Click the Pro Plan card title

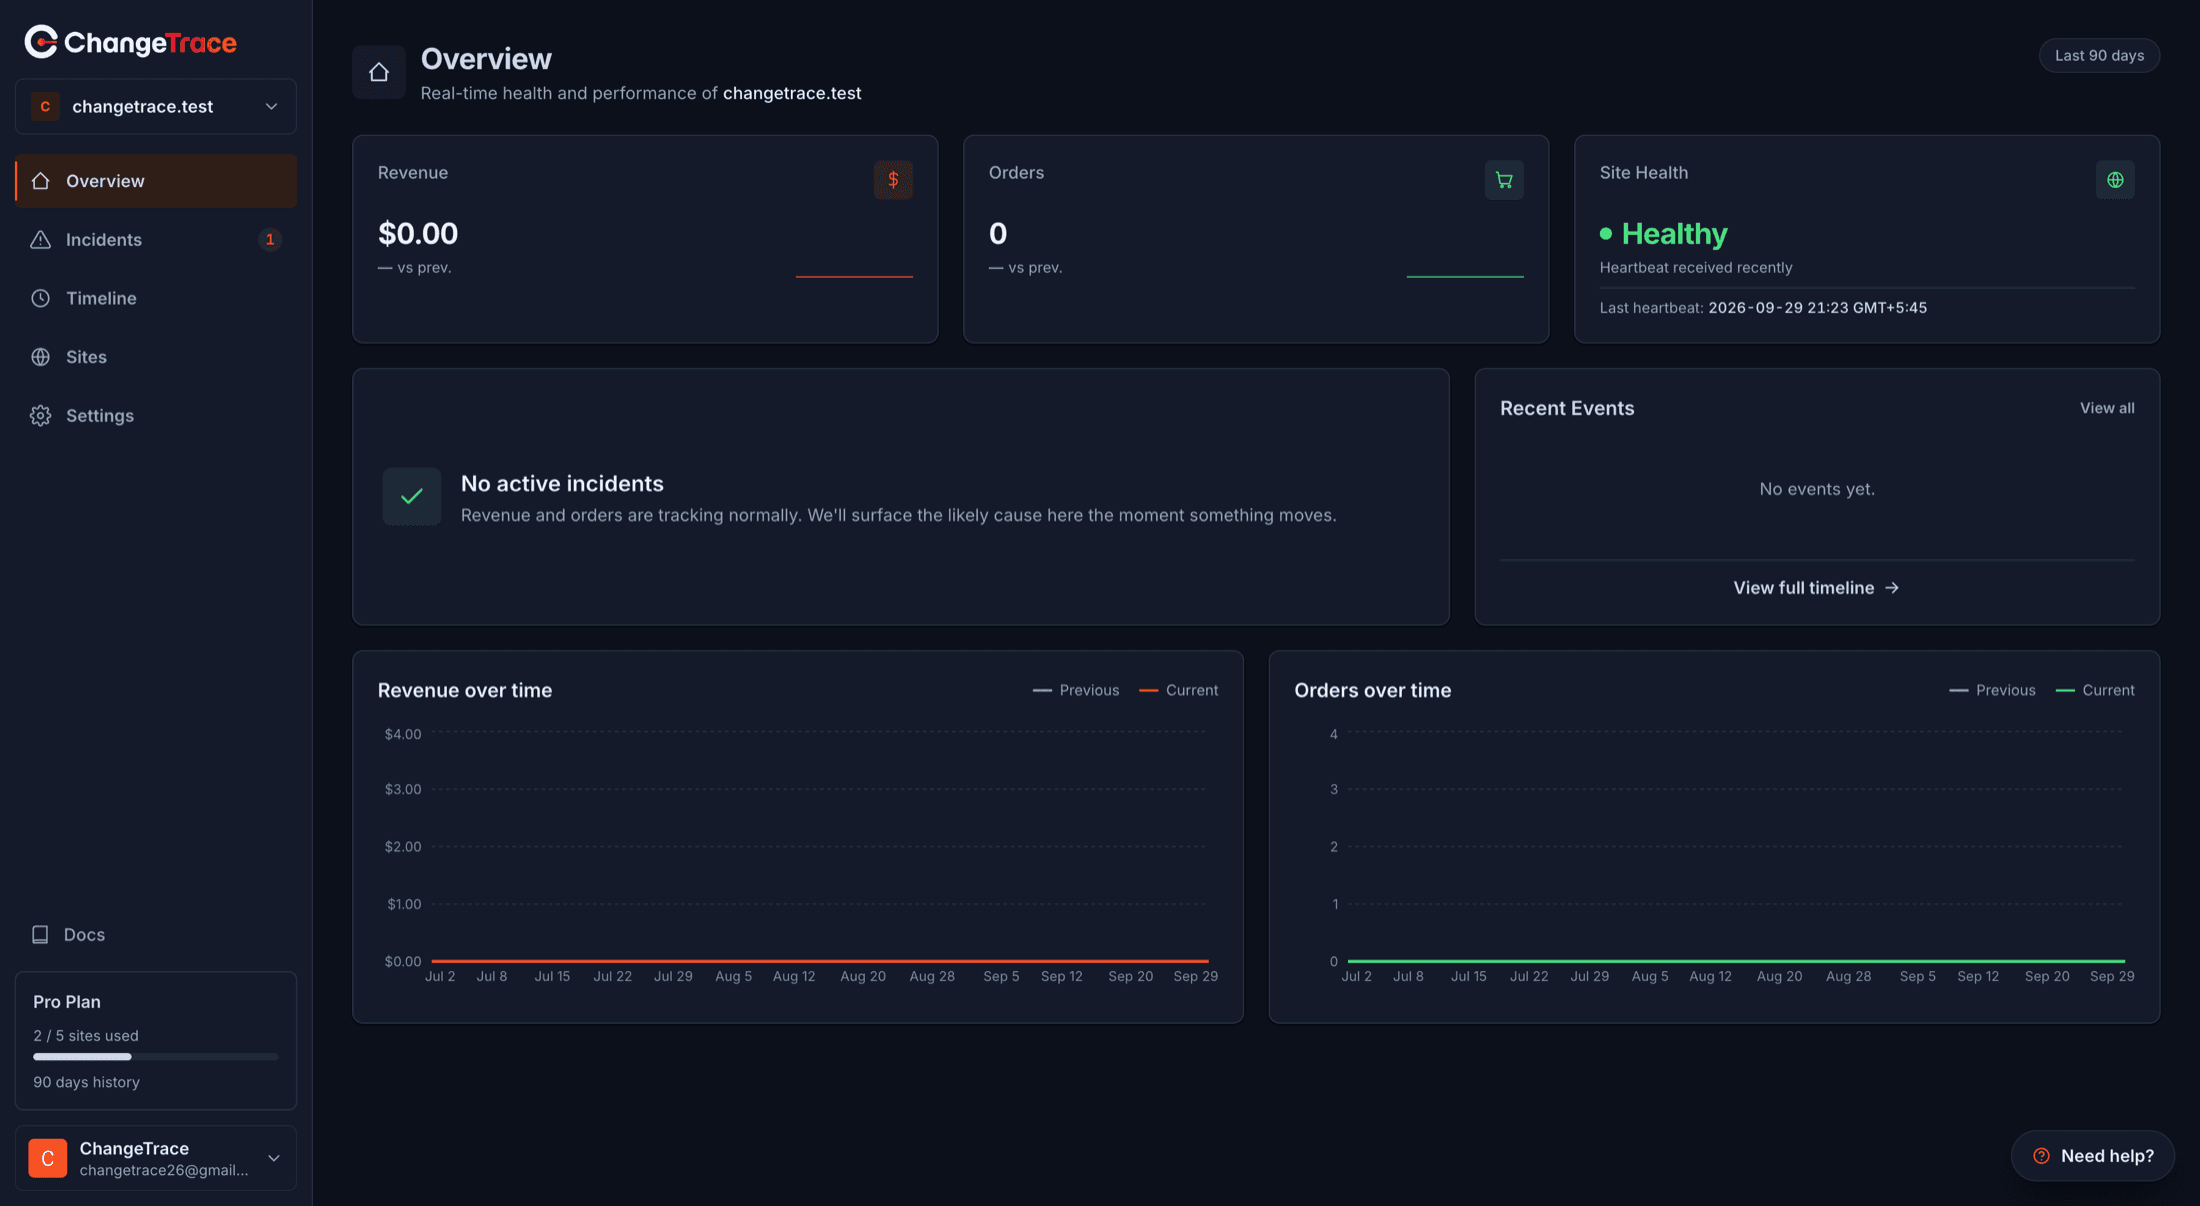67,1002
